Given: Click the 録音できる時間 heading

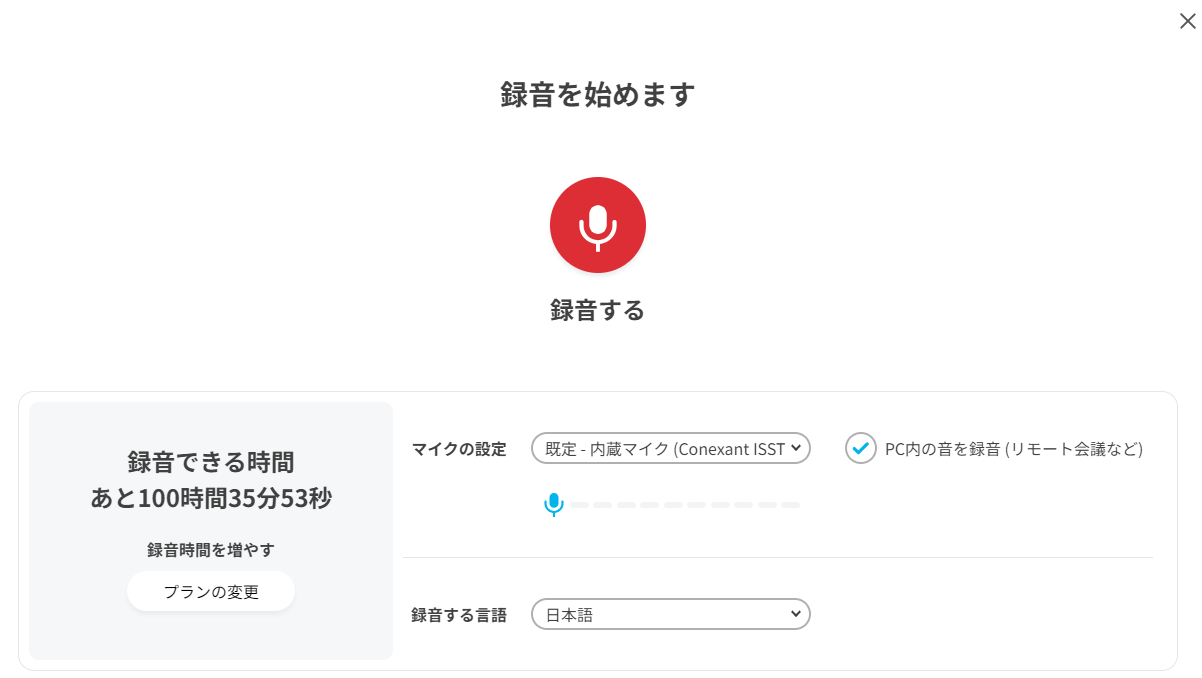Looking at the screenshot, I should 211,462.
